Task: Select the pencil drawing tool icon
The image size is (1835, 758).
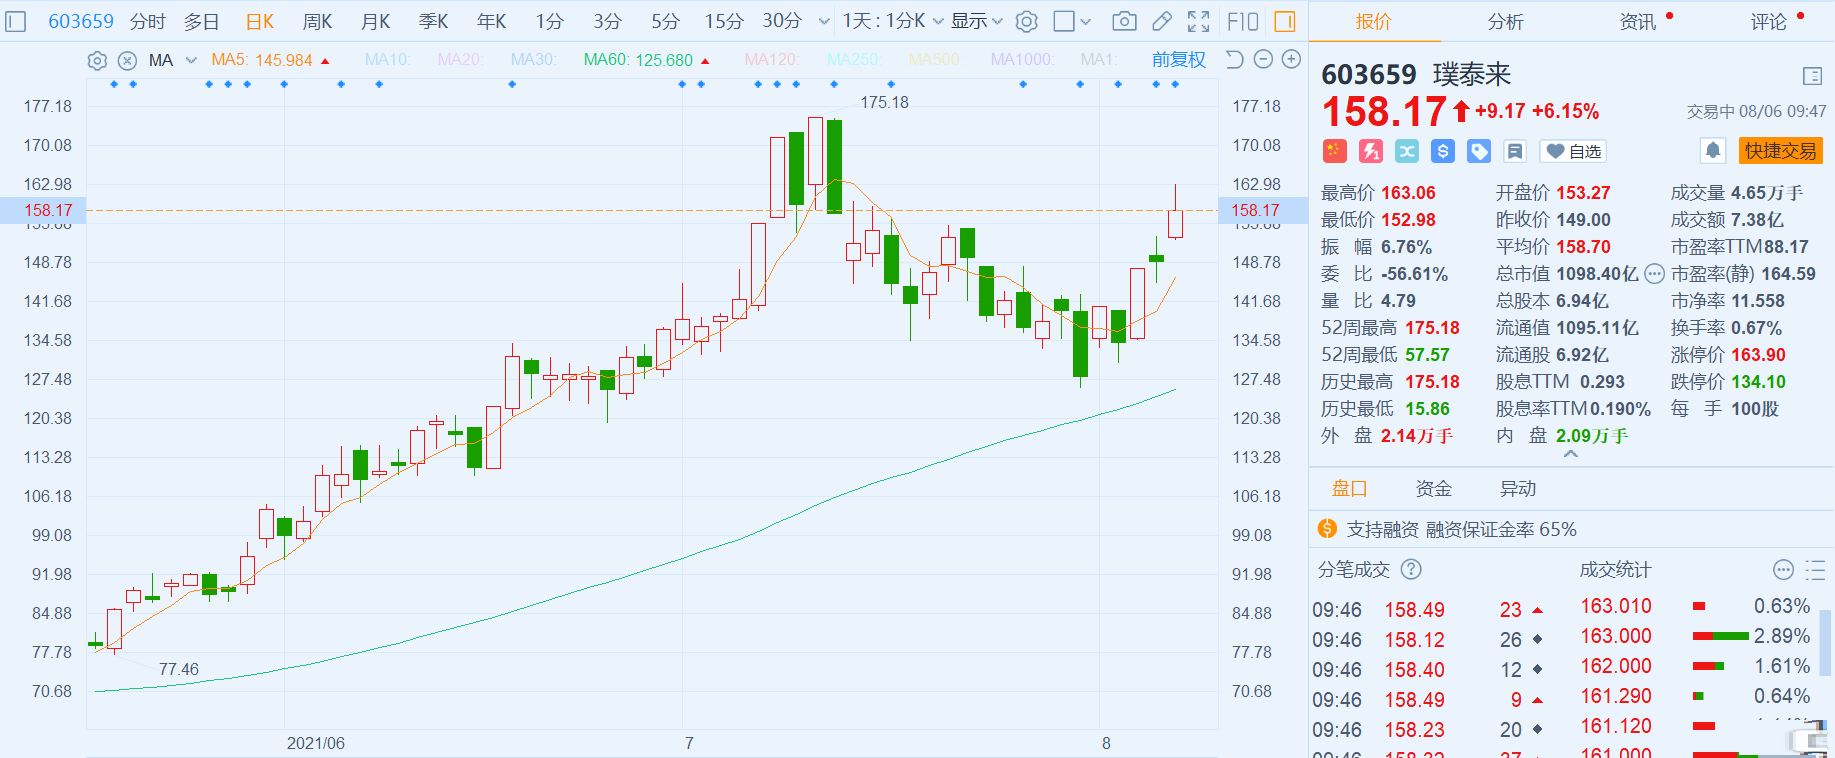Action: pyautogui.click(x=1162, y=21)
